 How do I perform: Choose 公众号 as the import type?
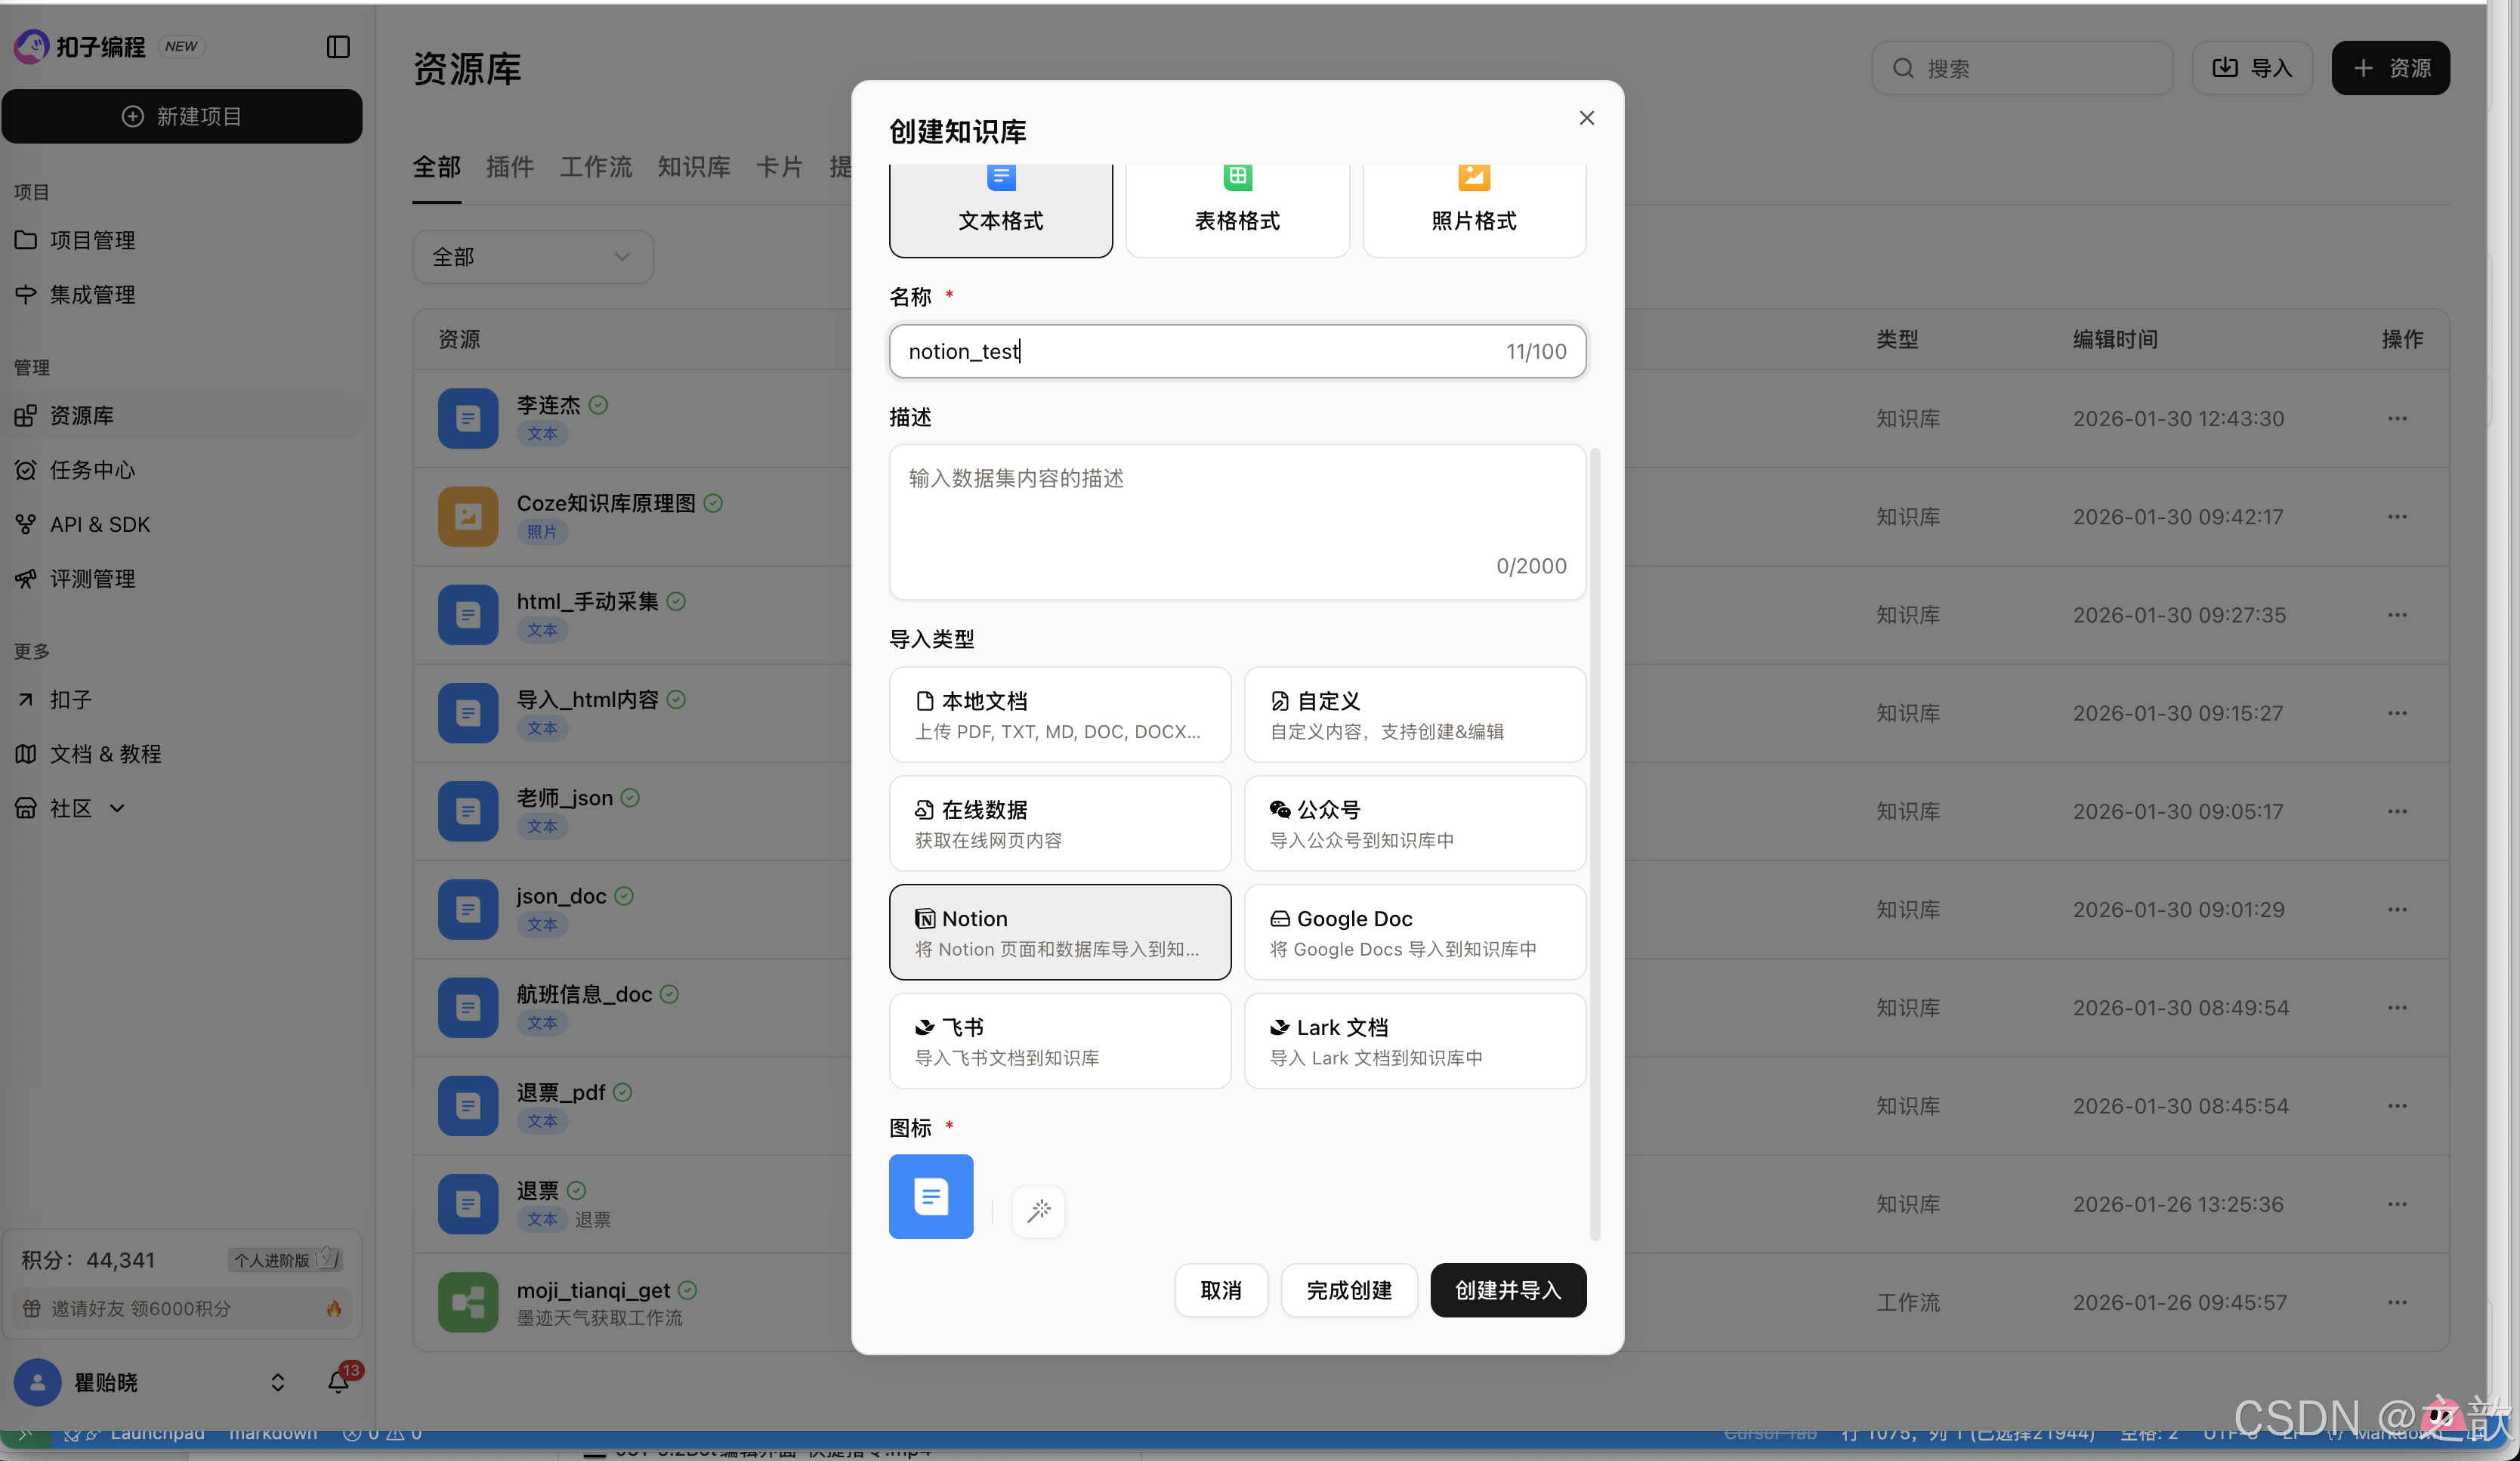pos(1413,822)
